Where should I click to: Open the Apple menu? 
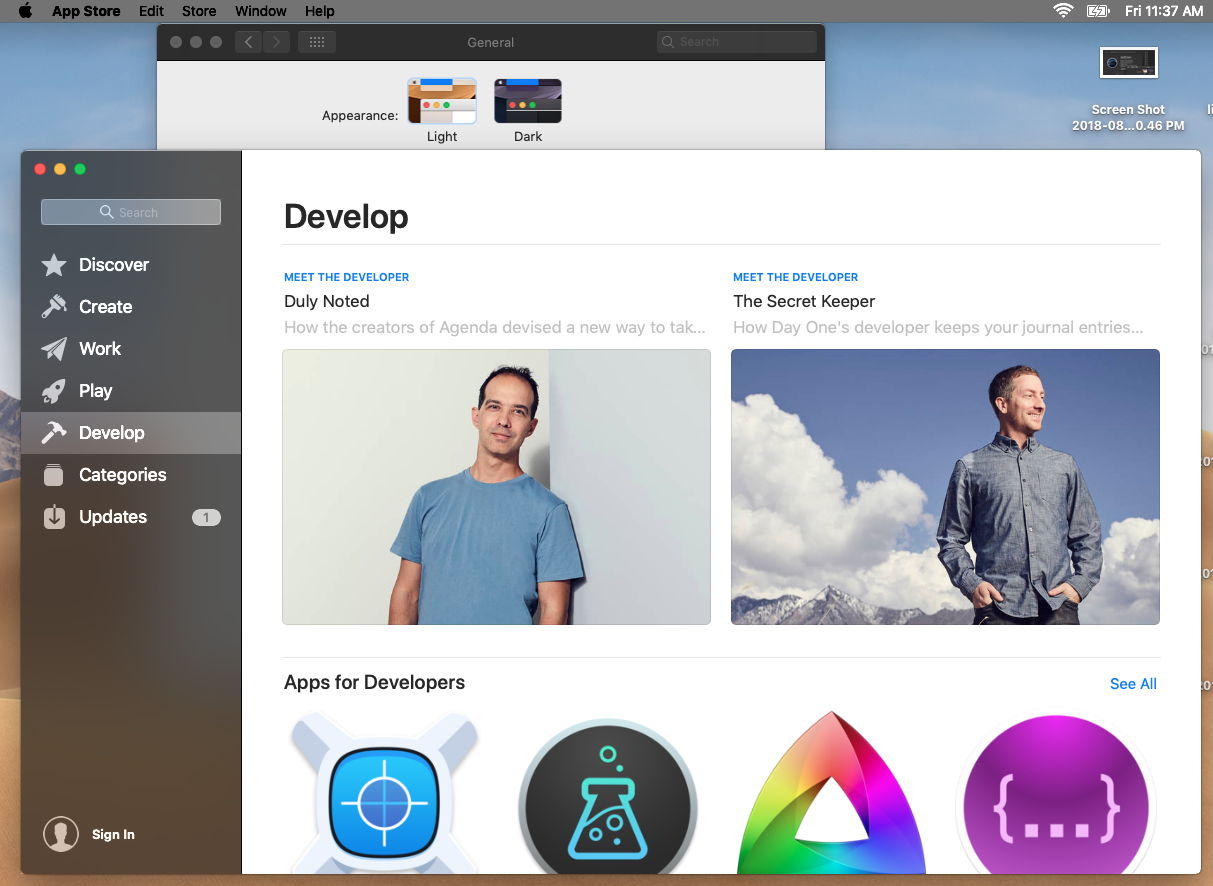pos(26,11)
